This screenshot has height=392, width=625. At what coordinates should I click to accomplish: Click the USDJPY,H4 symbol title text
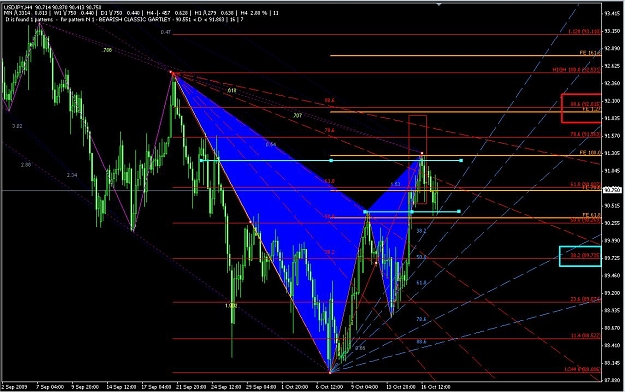(x=18, y=7)
